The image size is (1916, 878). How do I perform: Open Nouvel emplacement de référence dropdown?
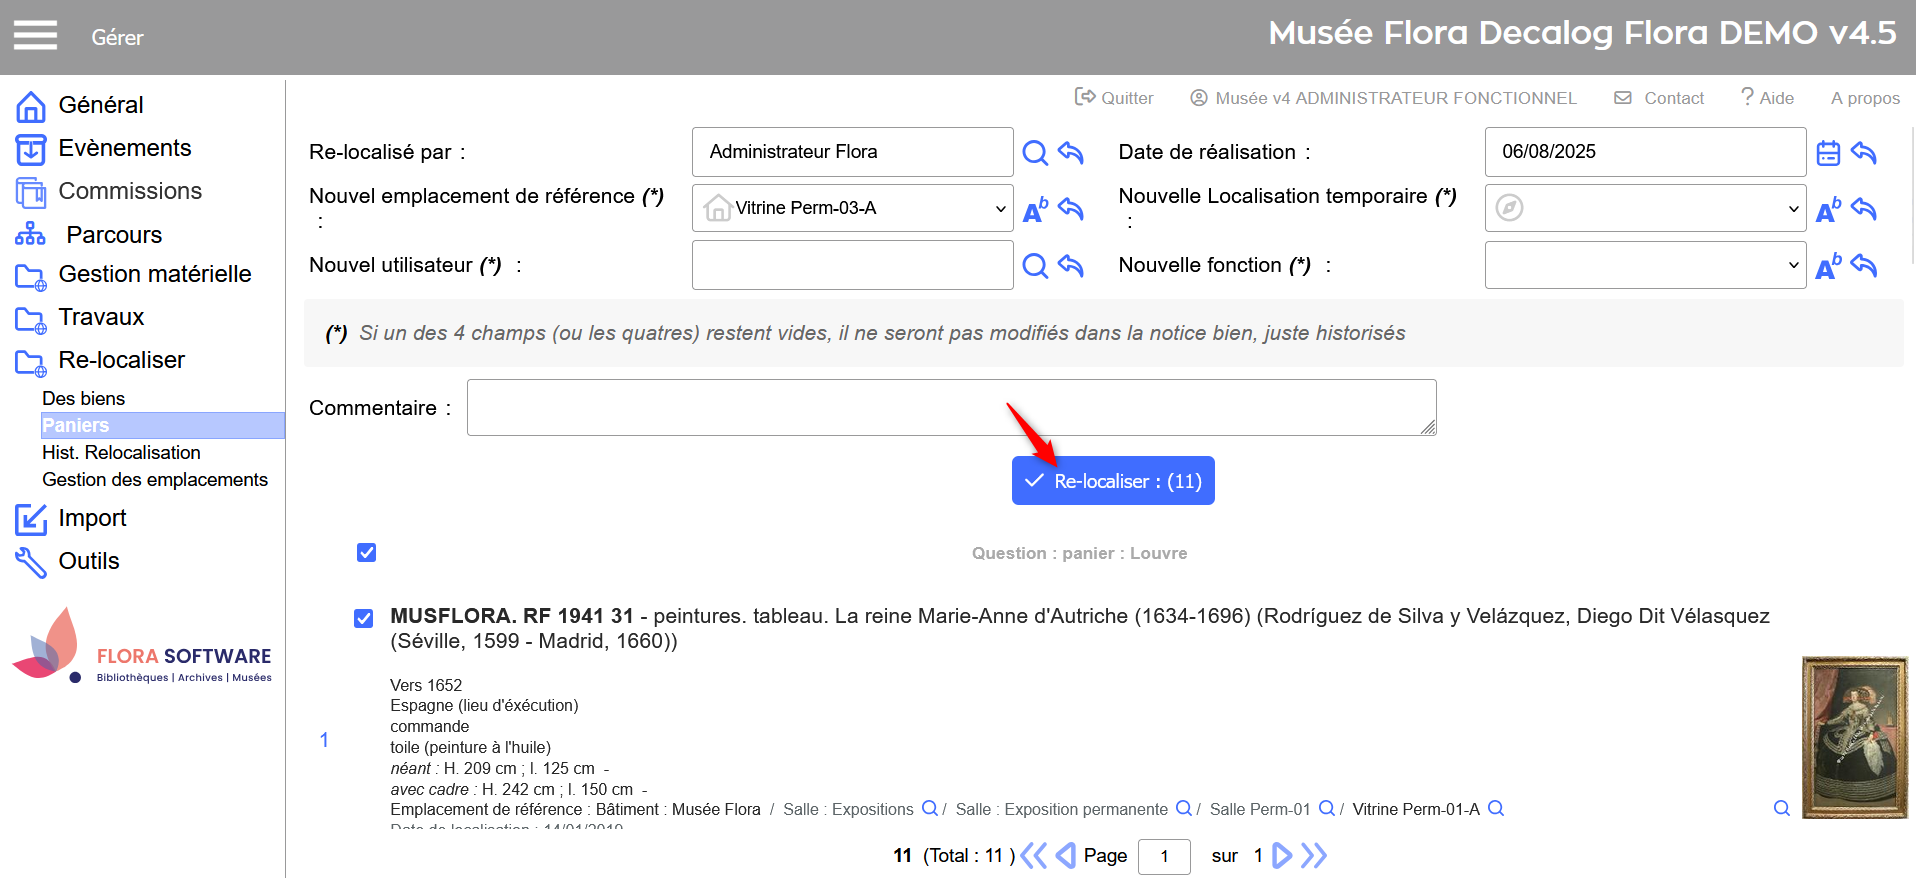[x=852, y=208]
